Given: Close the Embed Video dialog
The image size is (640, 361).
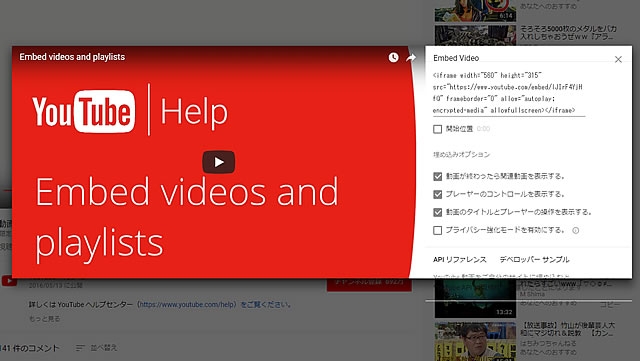Looking at the screenshot, I should tap(618, 59).
